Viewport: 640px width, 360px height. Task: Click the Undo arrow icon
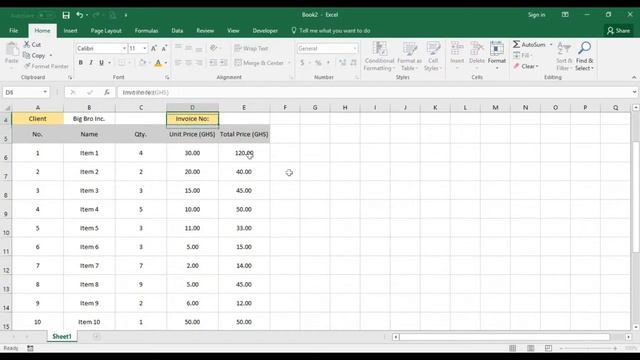(80, 15)
